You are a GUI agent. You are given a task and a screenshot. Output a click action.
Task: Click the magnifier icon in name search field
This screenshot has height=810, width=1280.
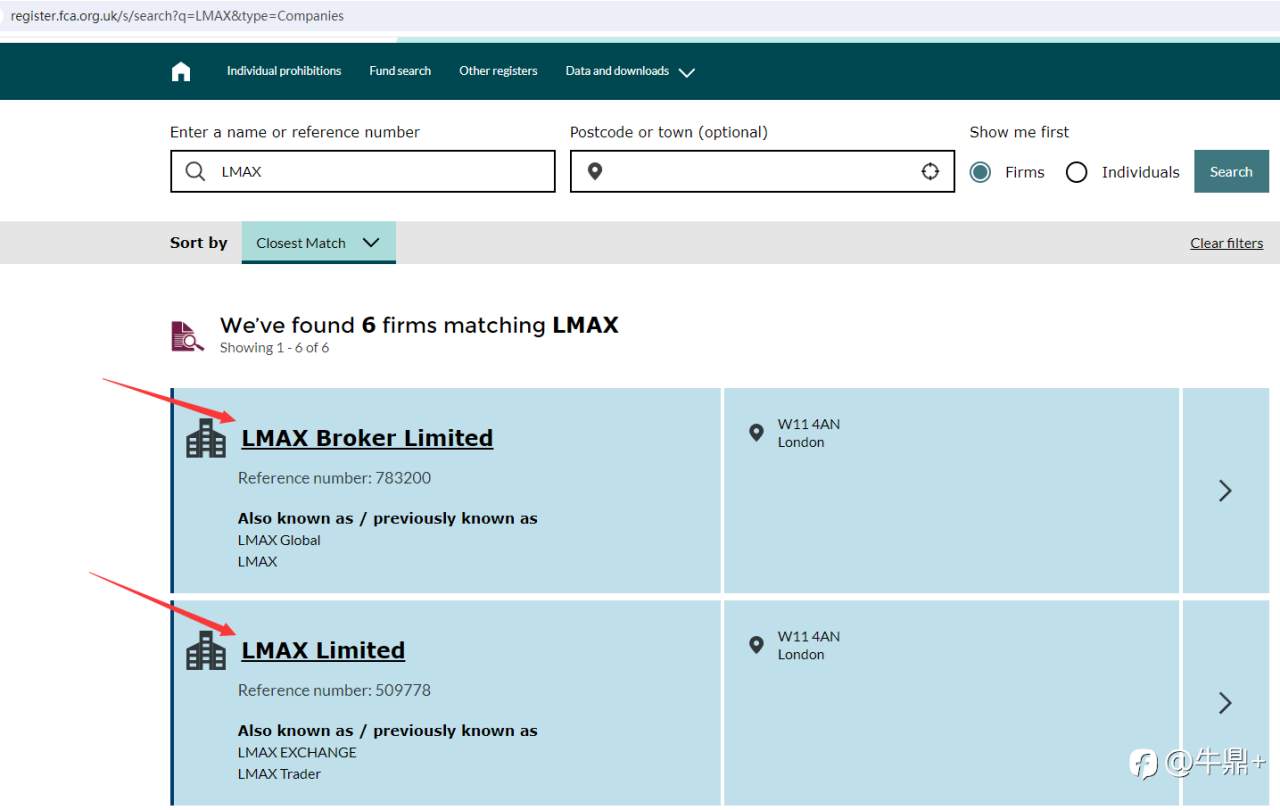pos(196,171)
